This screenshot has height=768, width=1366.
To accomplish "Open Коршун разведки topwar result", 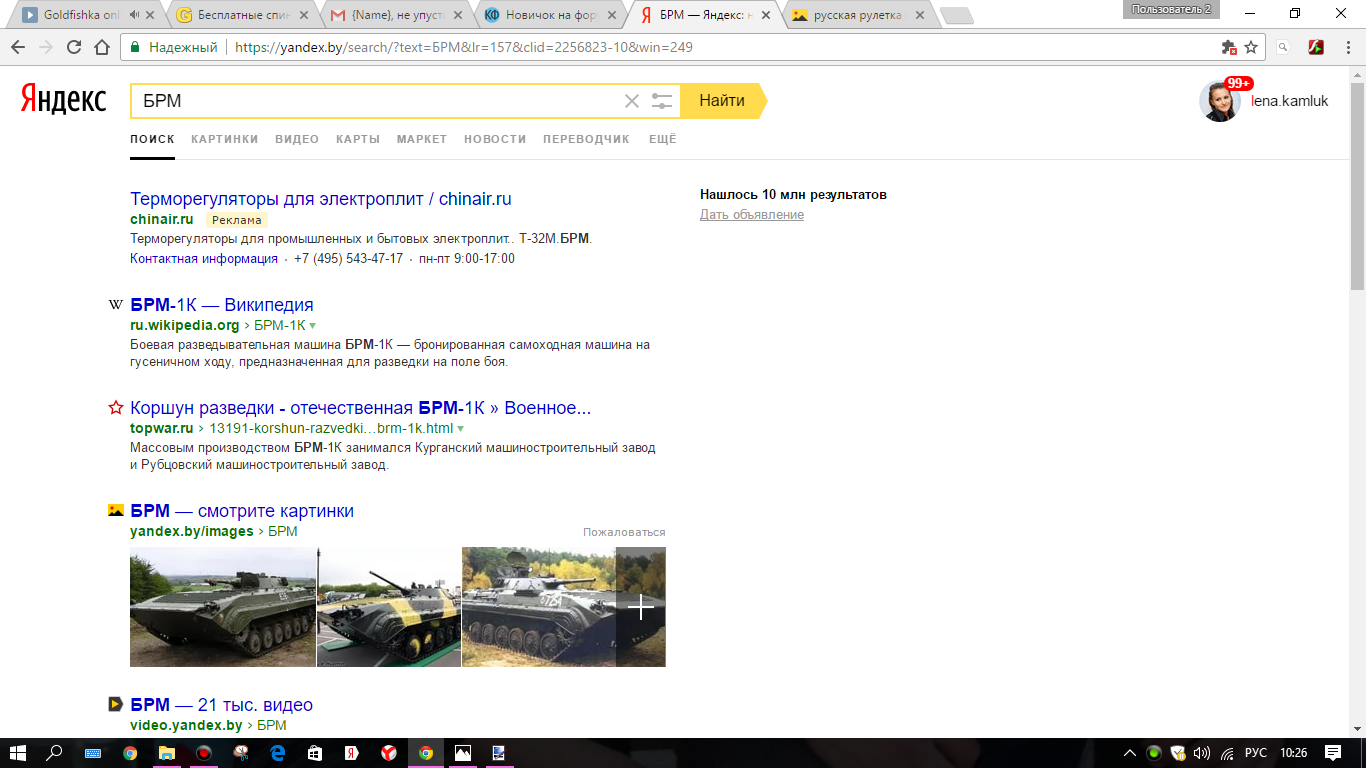I will pos(361,408).
